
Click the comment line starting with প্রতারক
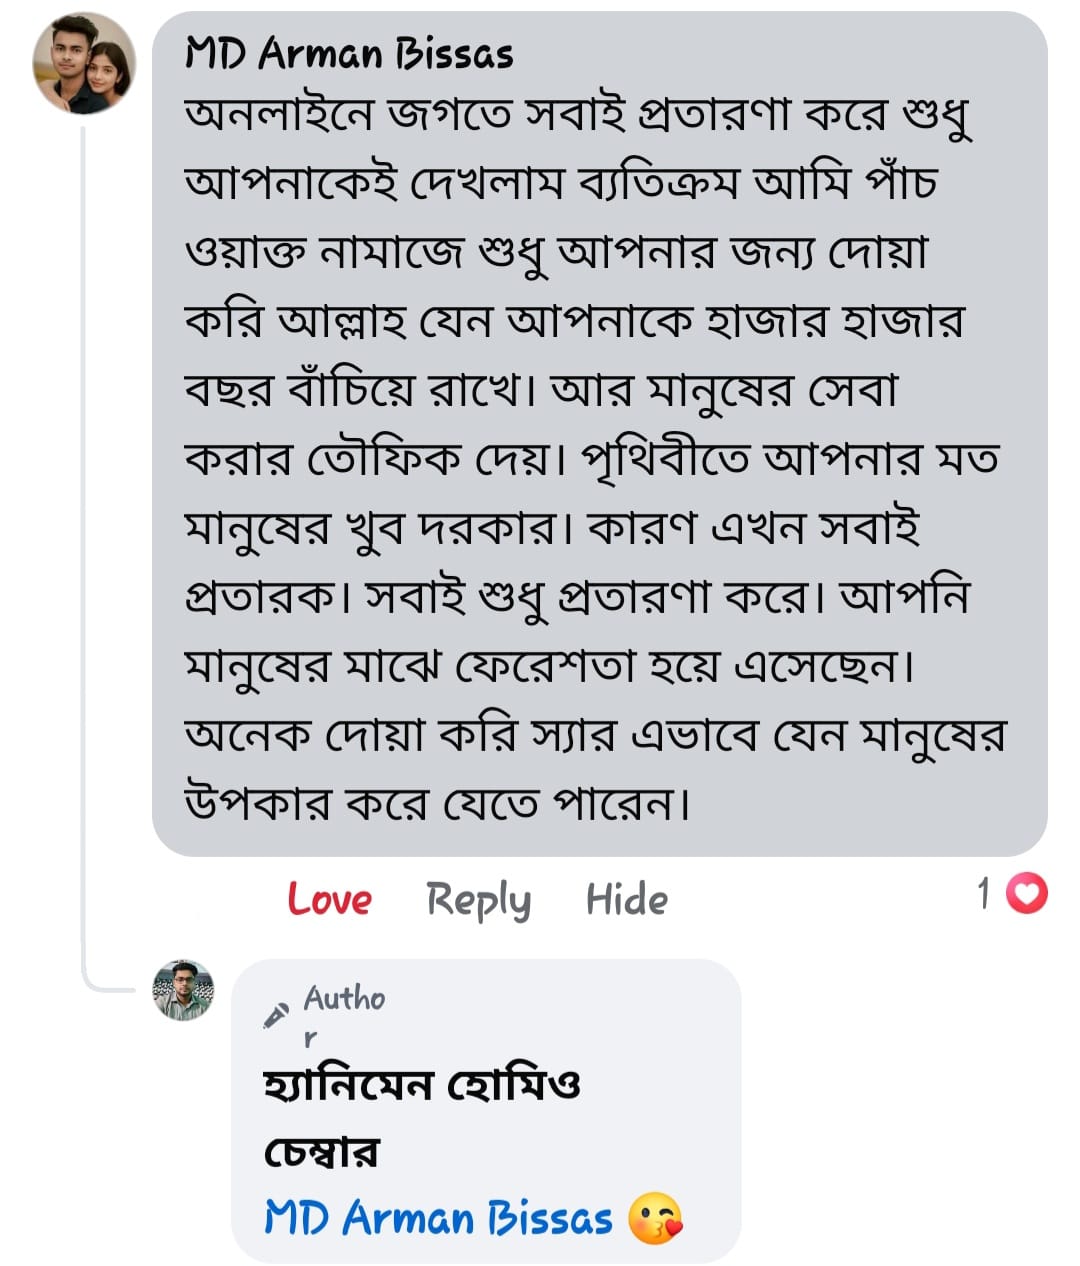(x=577, y=596)
